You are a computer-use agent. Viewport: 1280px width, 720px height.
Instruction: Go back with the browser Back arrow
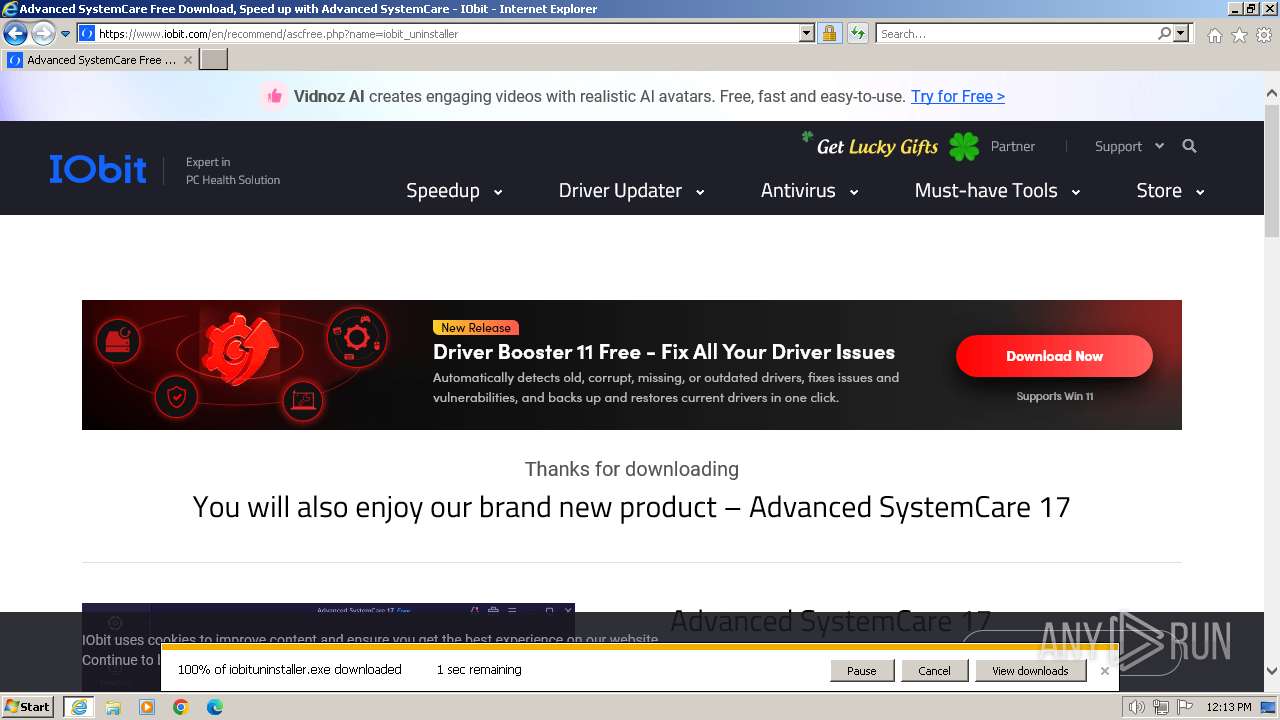click(15, 33)
